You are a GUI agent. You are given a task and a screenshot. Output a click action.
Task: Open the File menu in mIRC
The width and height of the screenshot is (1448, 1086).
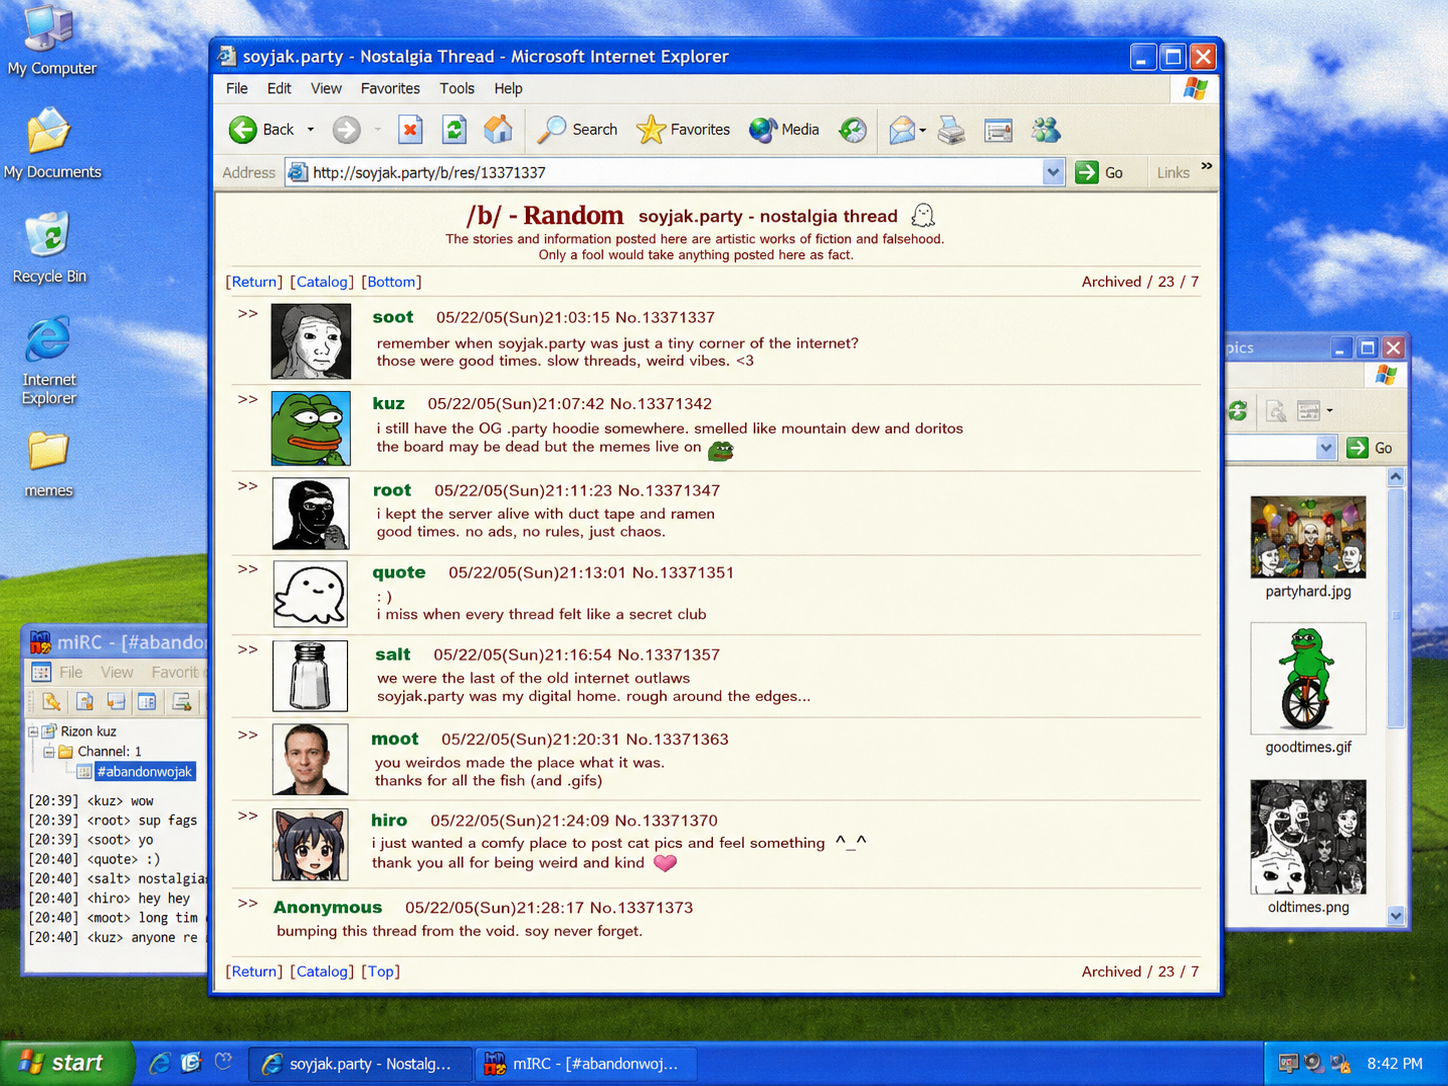point(71,672)
